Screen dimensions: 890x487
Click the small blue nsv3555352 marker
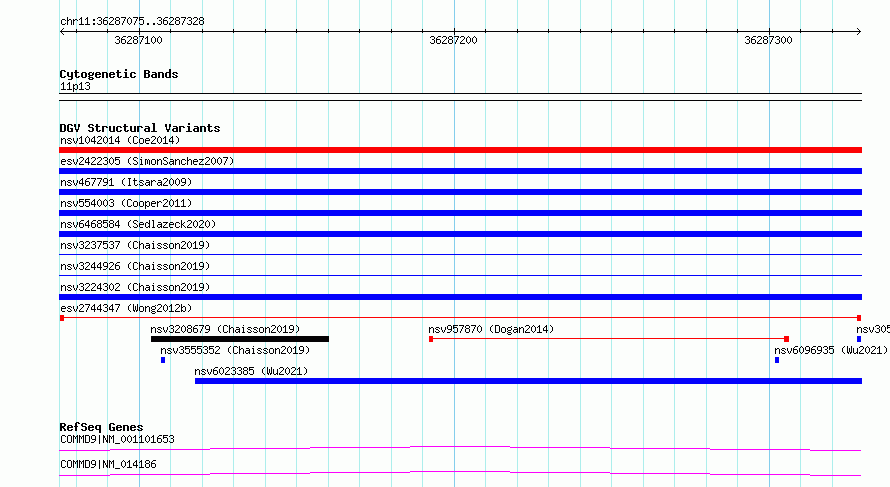[163, 360]
